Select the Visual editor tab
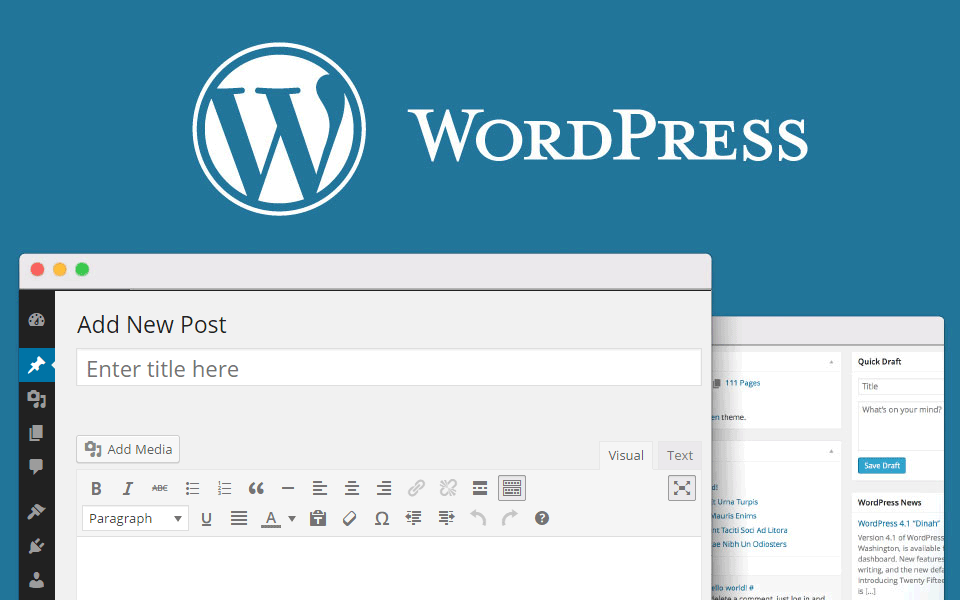Image resolution: width=960 pixels, height=600 pixels. [625, 455]
